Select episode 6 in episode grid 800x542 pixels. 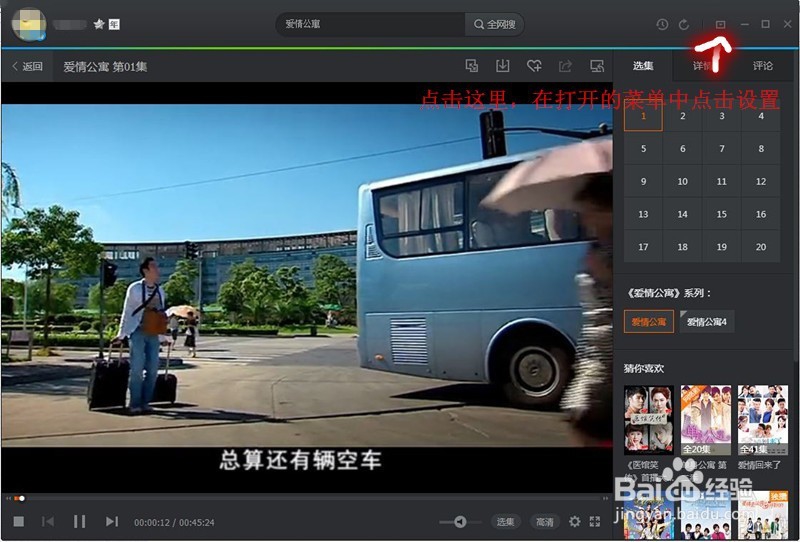pos(683,149)
